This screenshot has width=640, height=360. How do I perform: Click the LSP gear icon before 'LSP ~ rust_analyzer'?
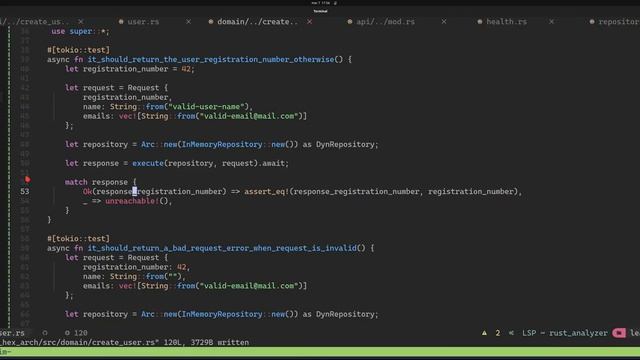pos(511,333)
